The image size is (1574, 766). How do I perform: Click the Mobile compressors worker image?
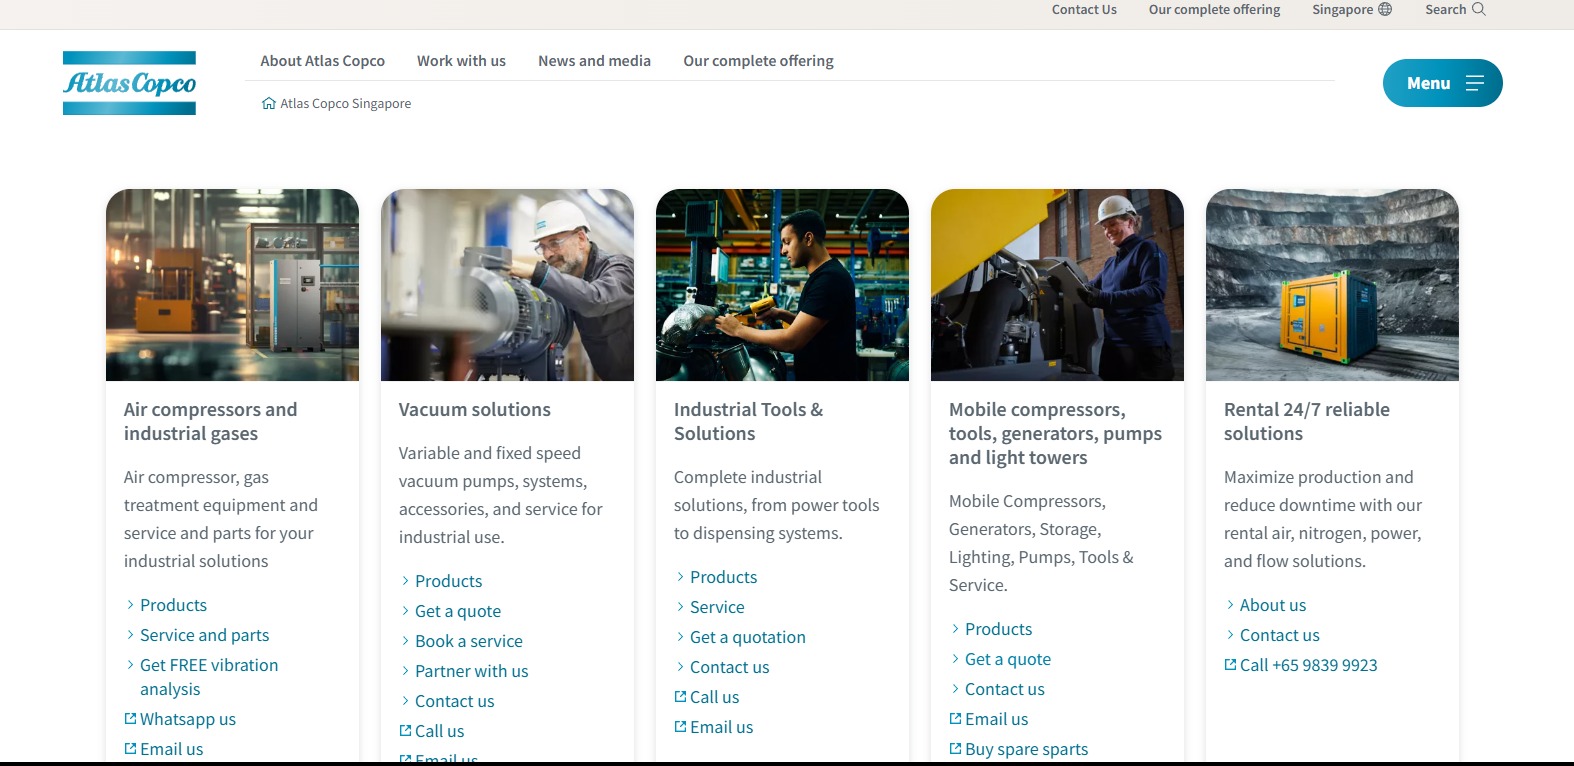pos(1057,285)
